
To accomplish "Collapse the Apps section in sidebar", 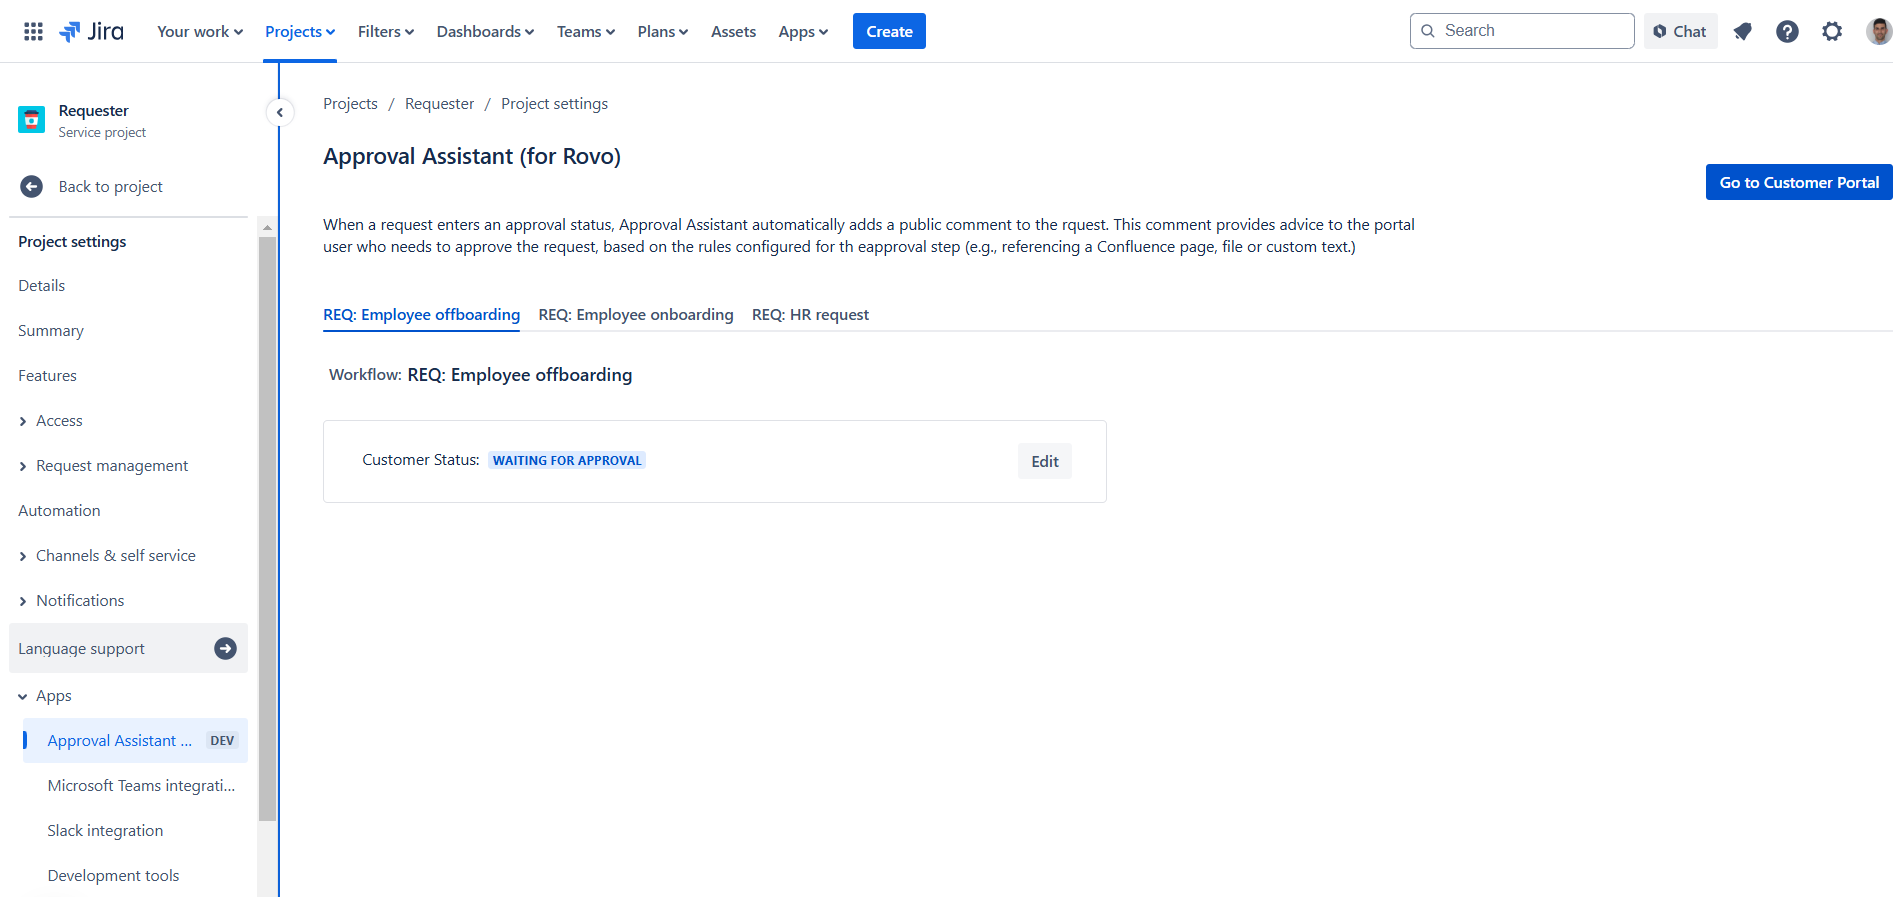I will pyautogui.click(x=128, y=695).
